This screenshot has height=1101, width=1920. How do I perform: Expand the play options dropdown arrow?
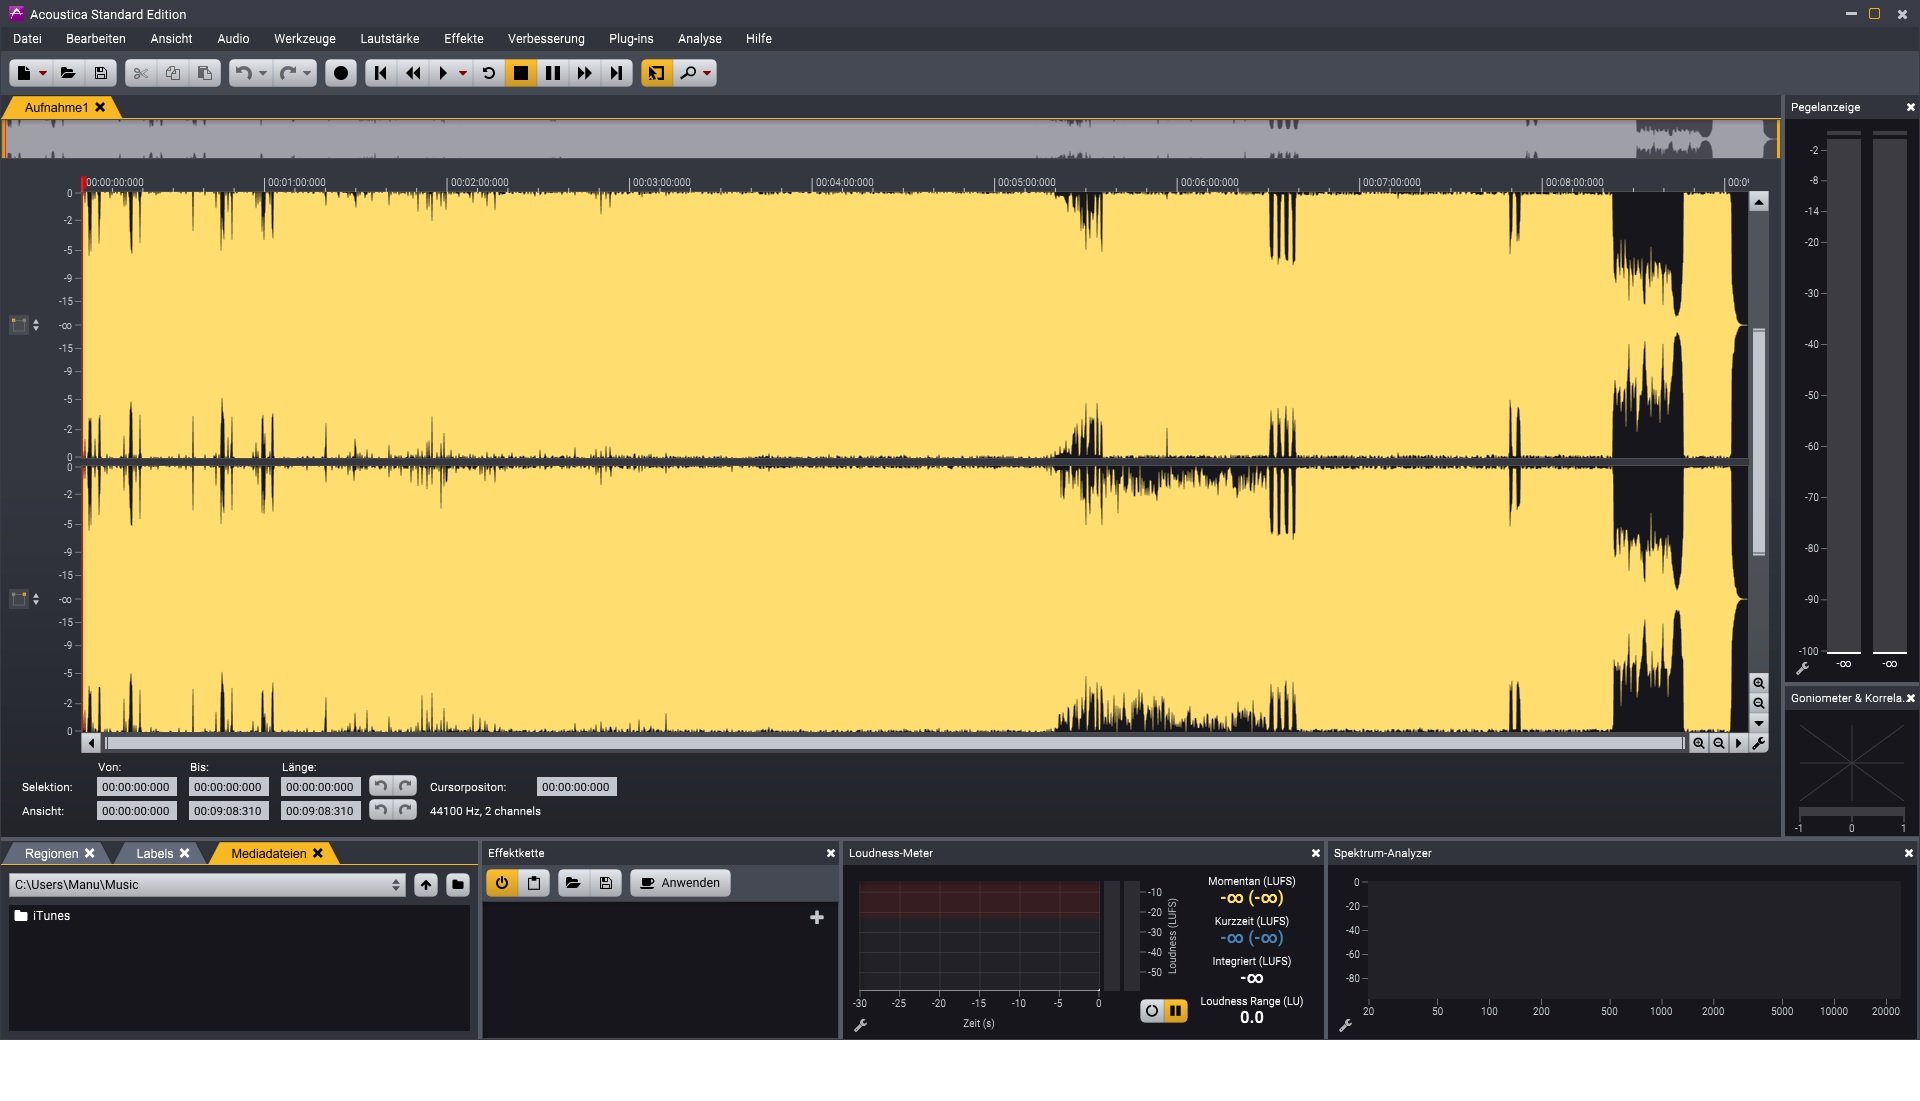(x=463, y=73)
